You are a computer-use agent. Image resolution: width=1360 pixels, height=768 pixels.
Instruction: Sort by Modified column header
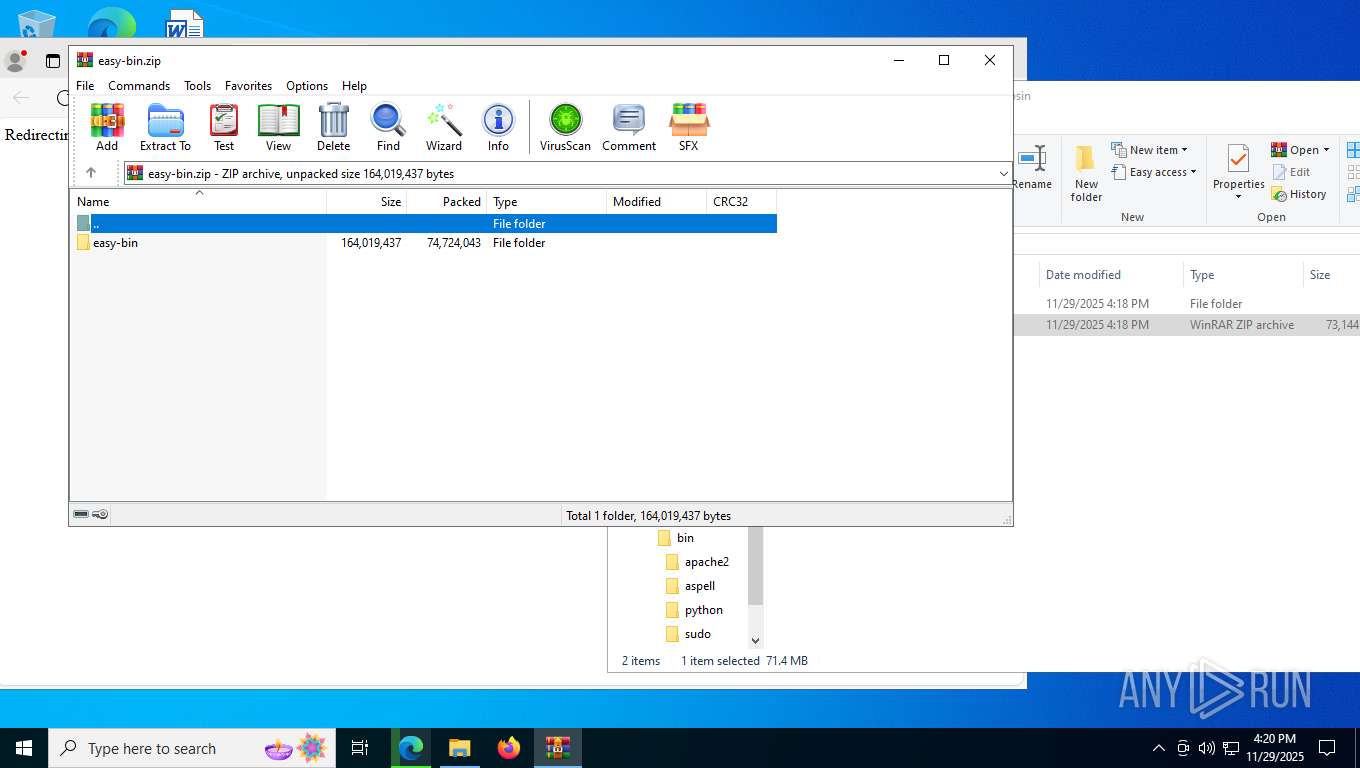pyautogui.click(x=656, y=202)
